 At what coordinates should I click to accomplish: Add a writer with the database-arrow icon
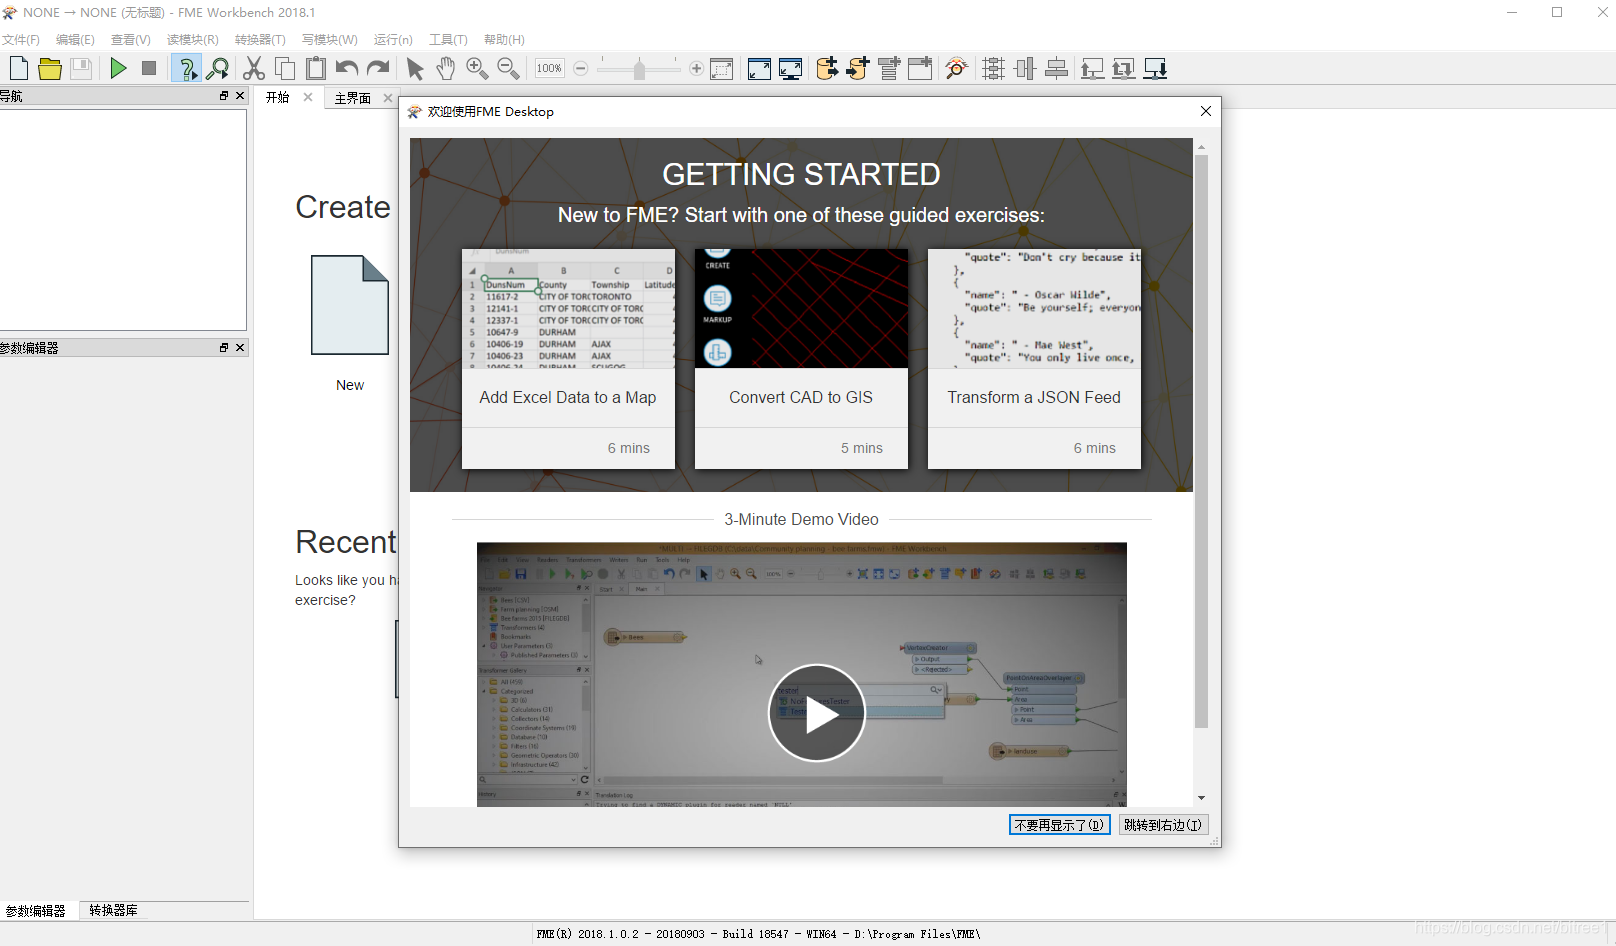pos(858,68)
